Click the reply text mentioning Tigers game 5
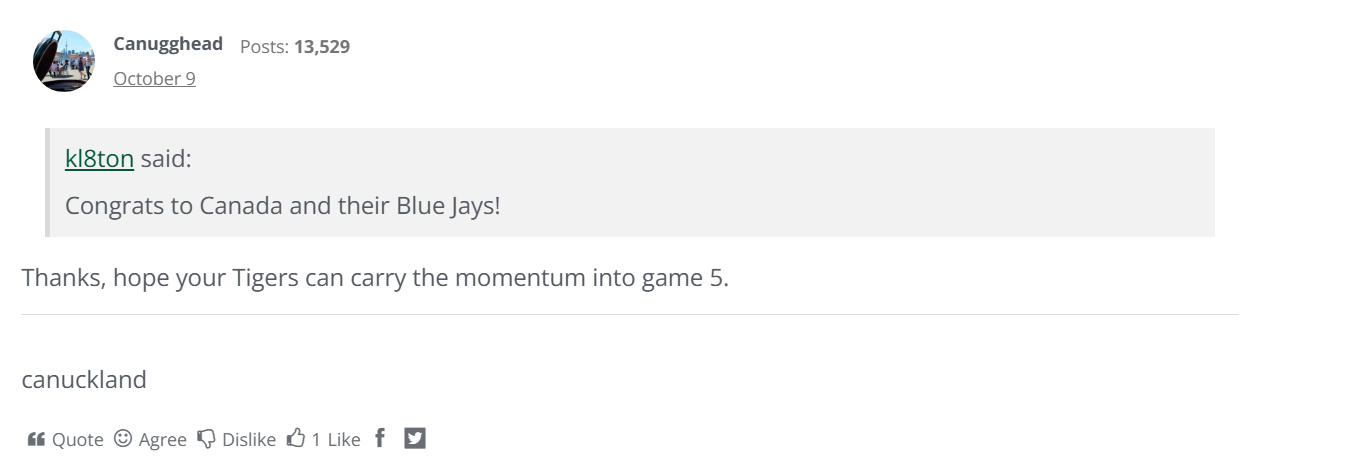This screenshot has height=459, width=1363. coord(375,277)
